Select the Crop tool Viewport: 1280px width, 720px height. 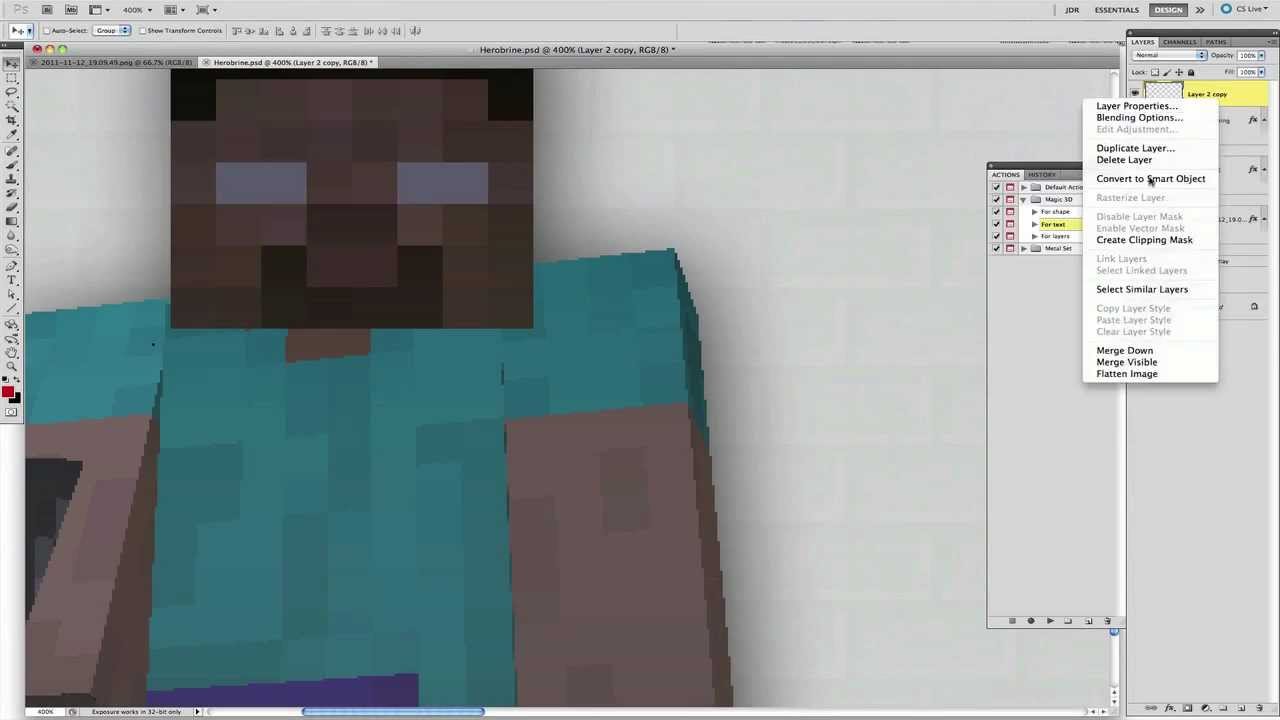tap(11, 119)
